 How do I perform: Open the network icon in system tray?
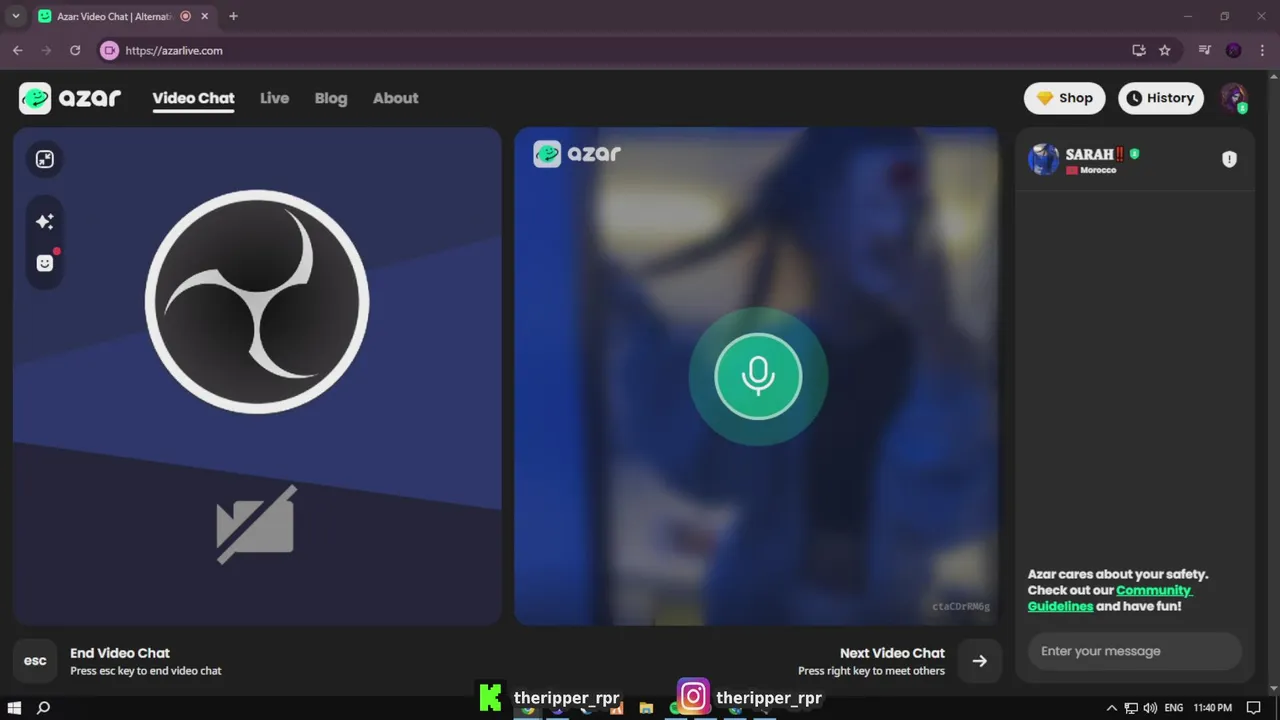click(1131, 708)
